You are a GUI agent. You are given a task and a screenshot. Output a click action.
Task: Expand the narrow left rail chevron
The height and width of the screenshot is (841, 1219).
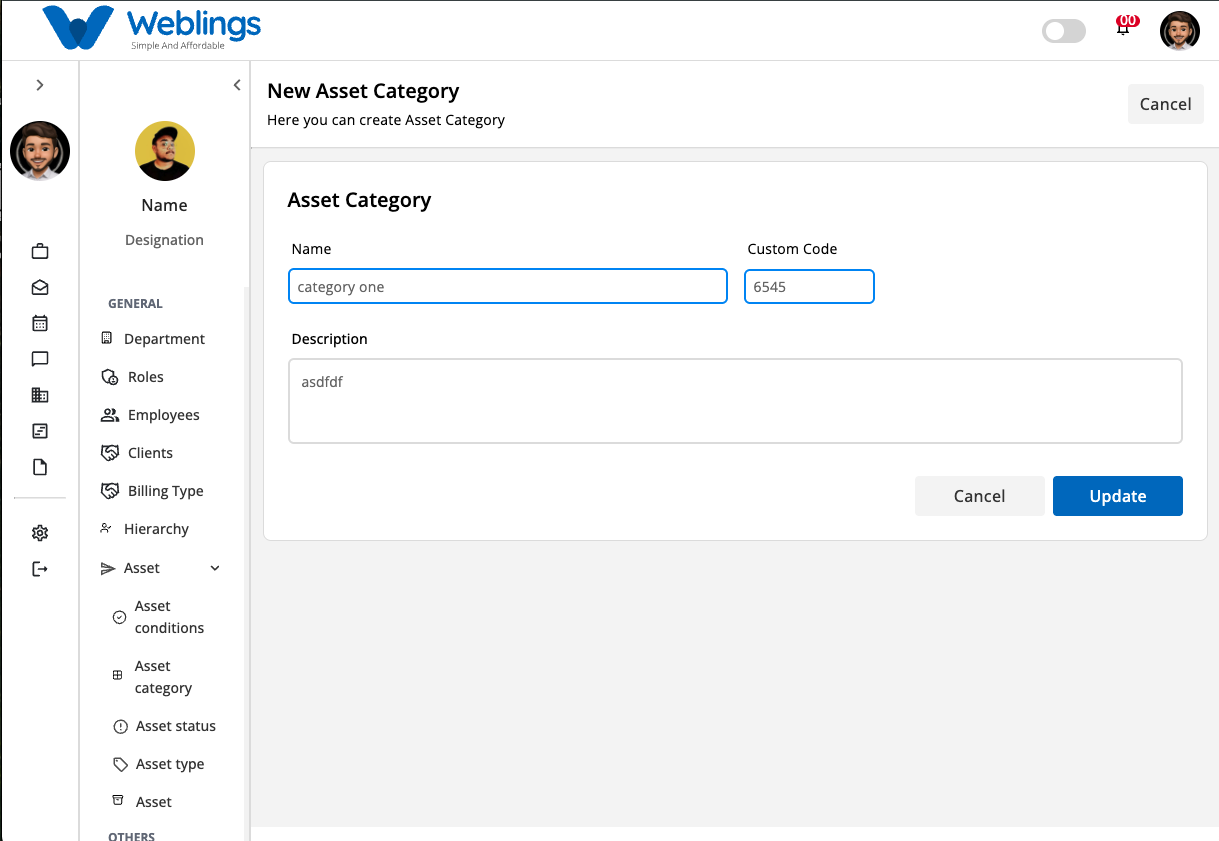40,85
